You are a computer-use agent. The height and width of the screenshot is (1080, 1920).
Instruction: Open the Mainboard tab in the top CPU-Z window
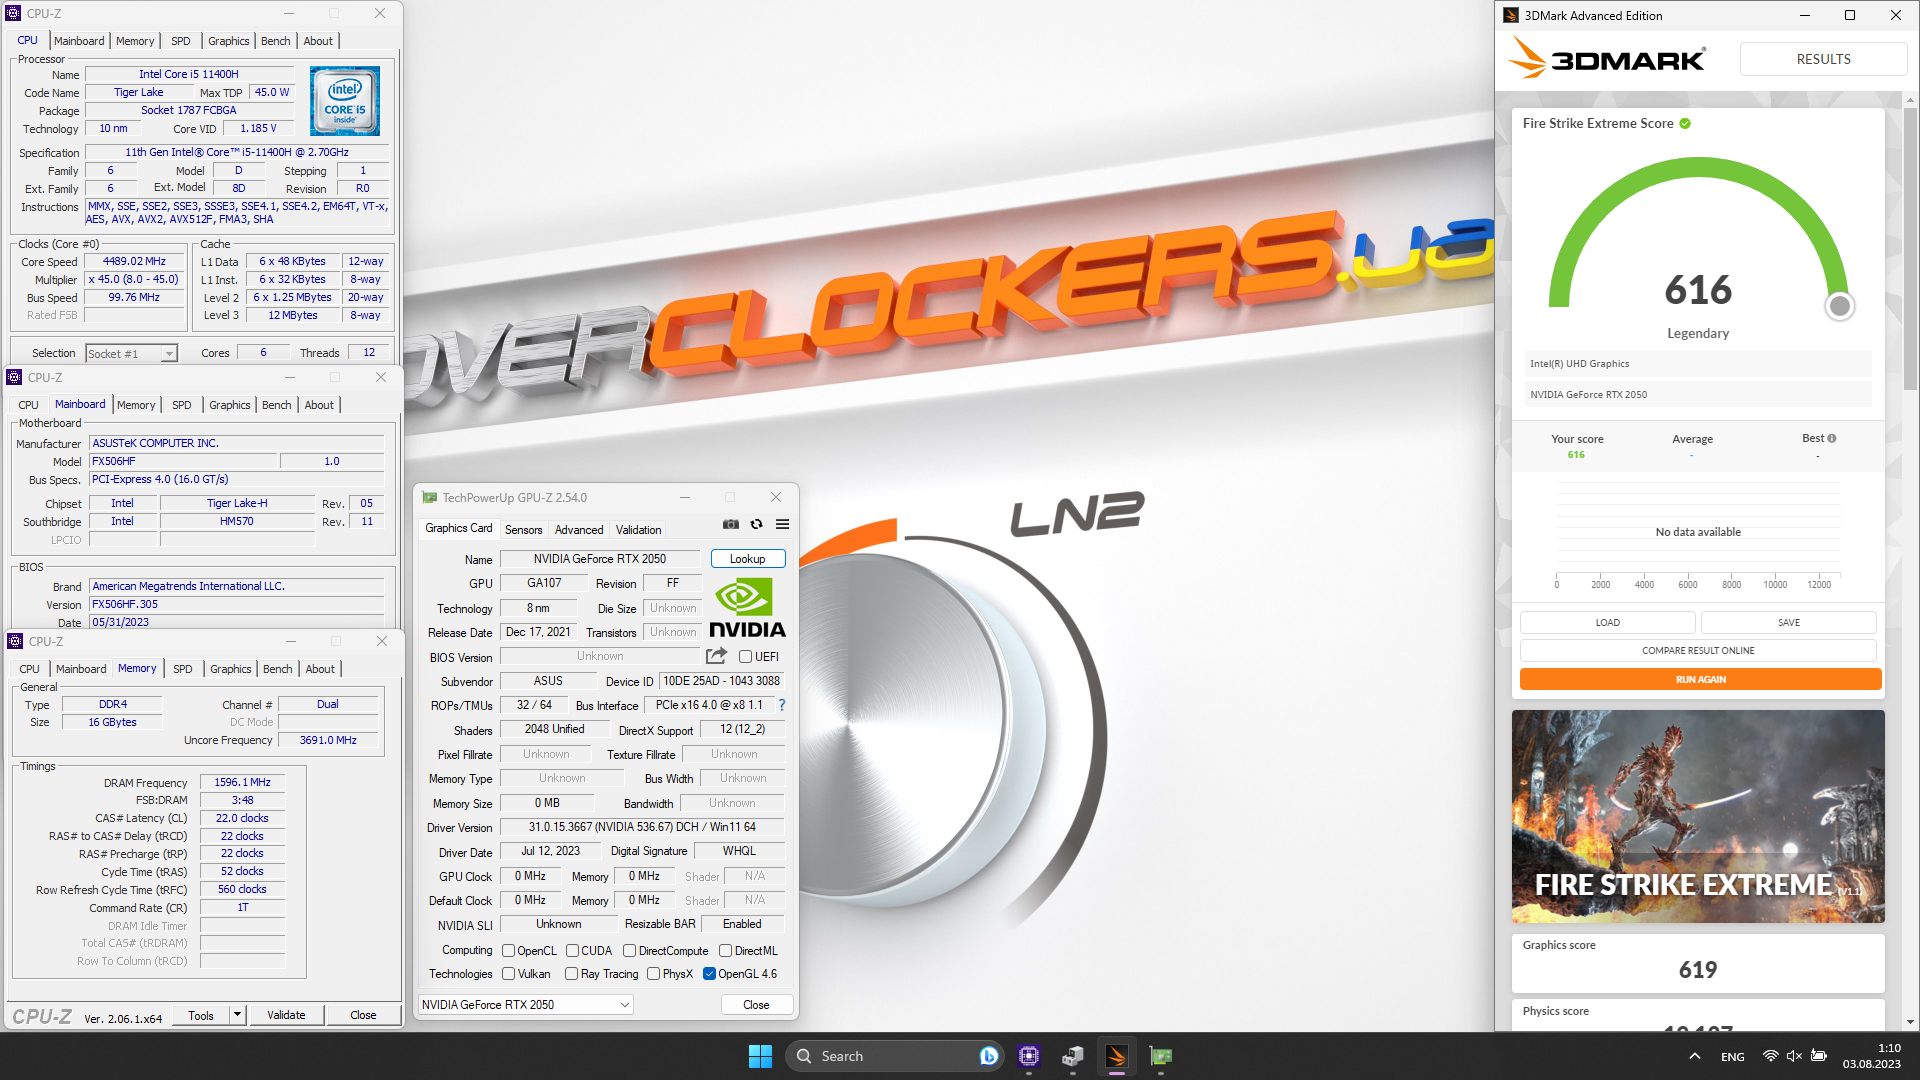pyautogui.click(x=79, y=41)
